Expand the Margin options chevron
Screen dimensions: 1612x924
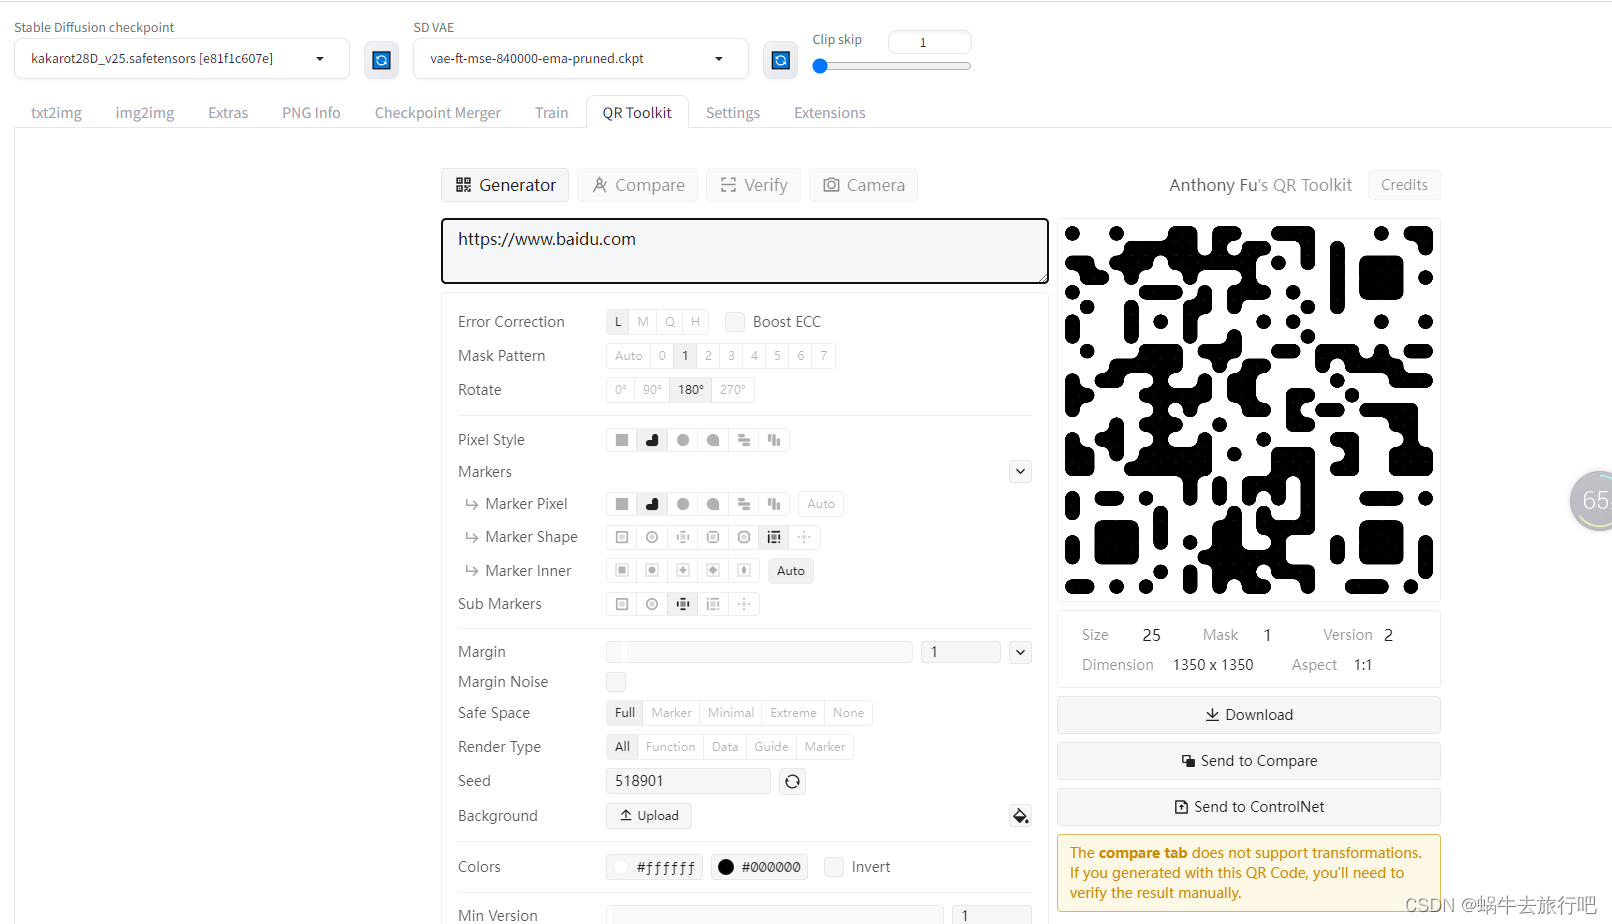point(1020,652)
